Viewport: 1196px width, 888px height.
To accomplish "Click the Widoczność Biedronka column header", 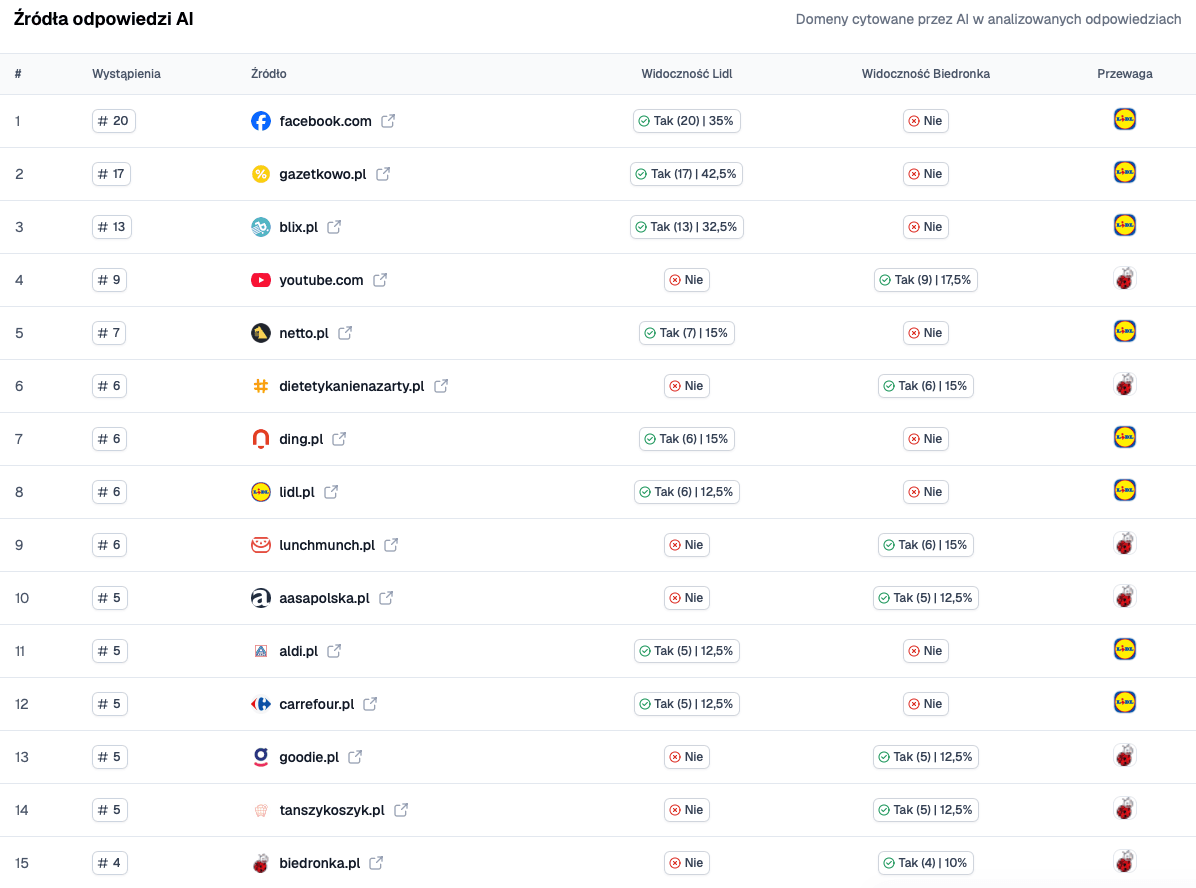I will [925, 74].
